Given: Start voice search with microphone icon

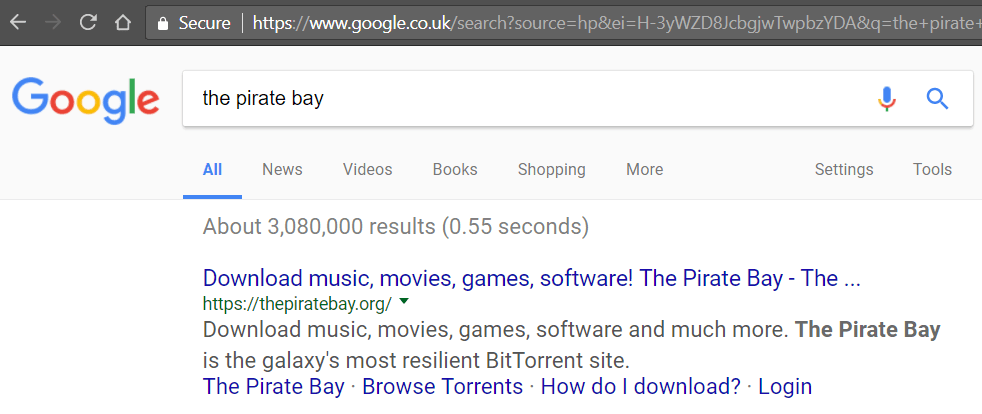Looking at the screenshot, I should 887,99.
